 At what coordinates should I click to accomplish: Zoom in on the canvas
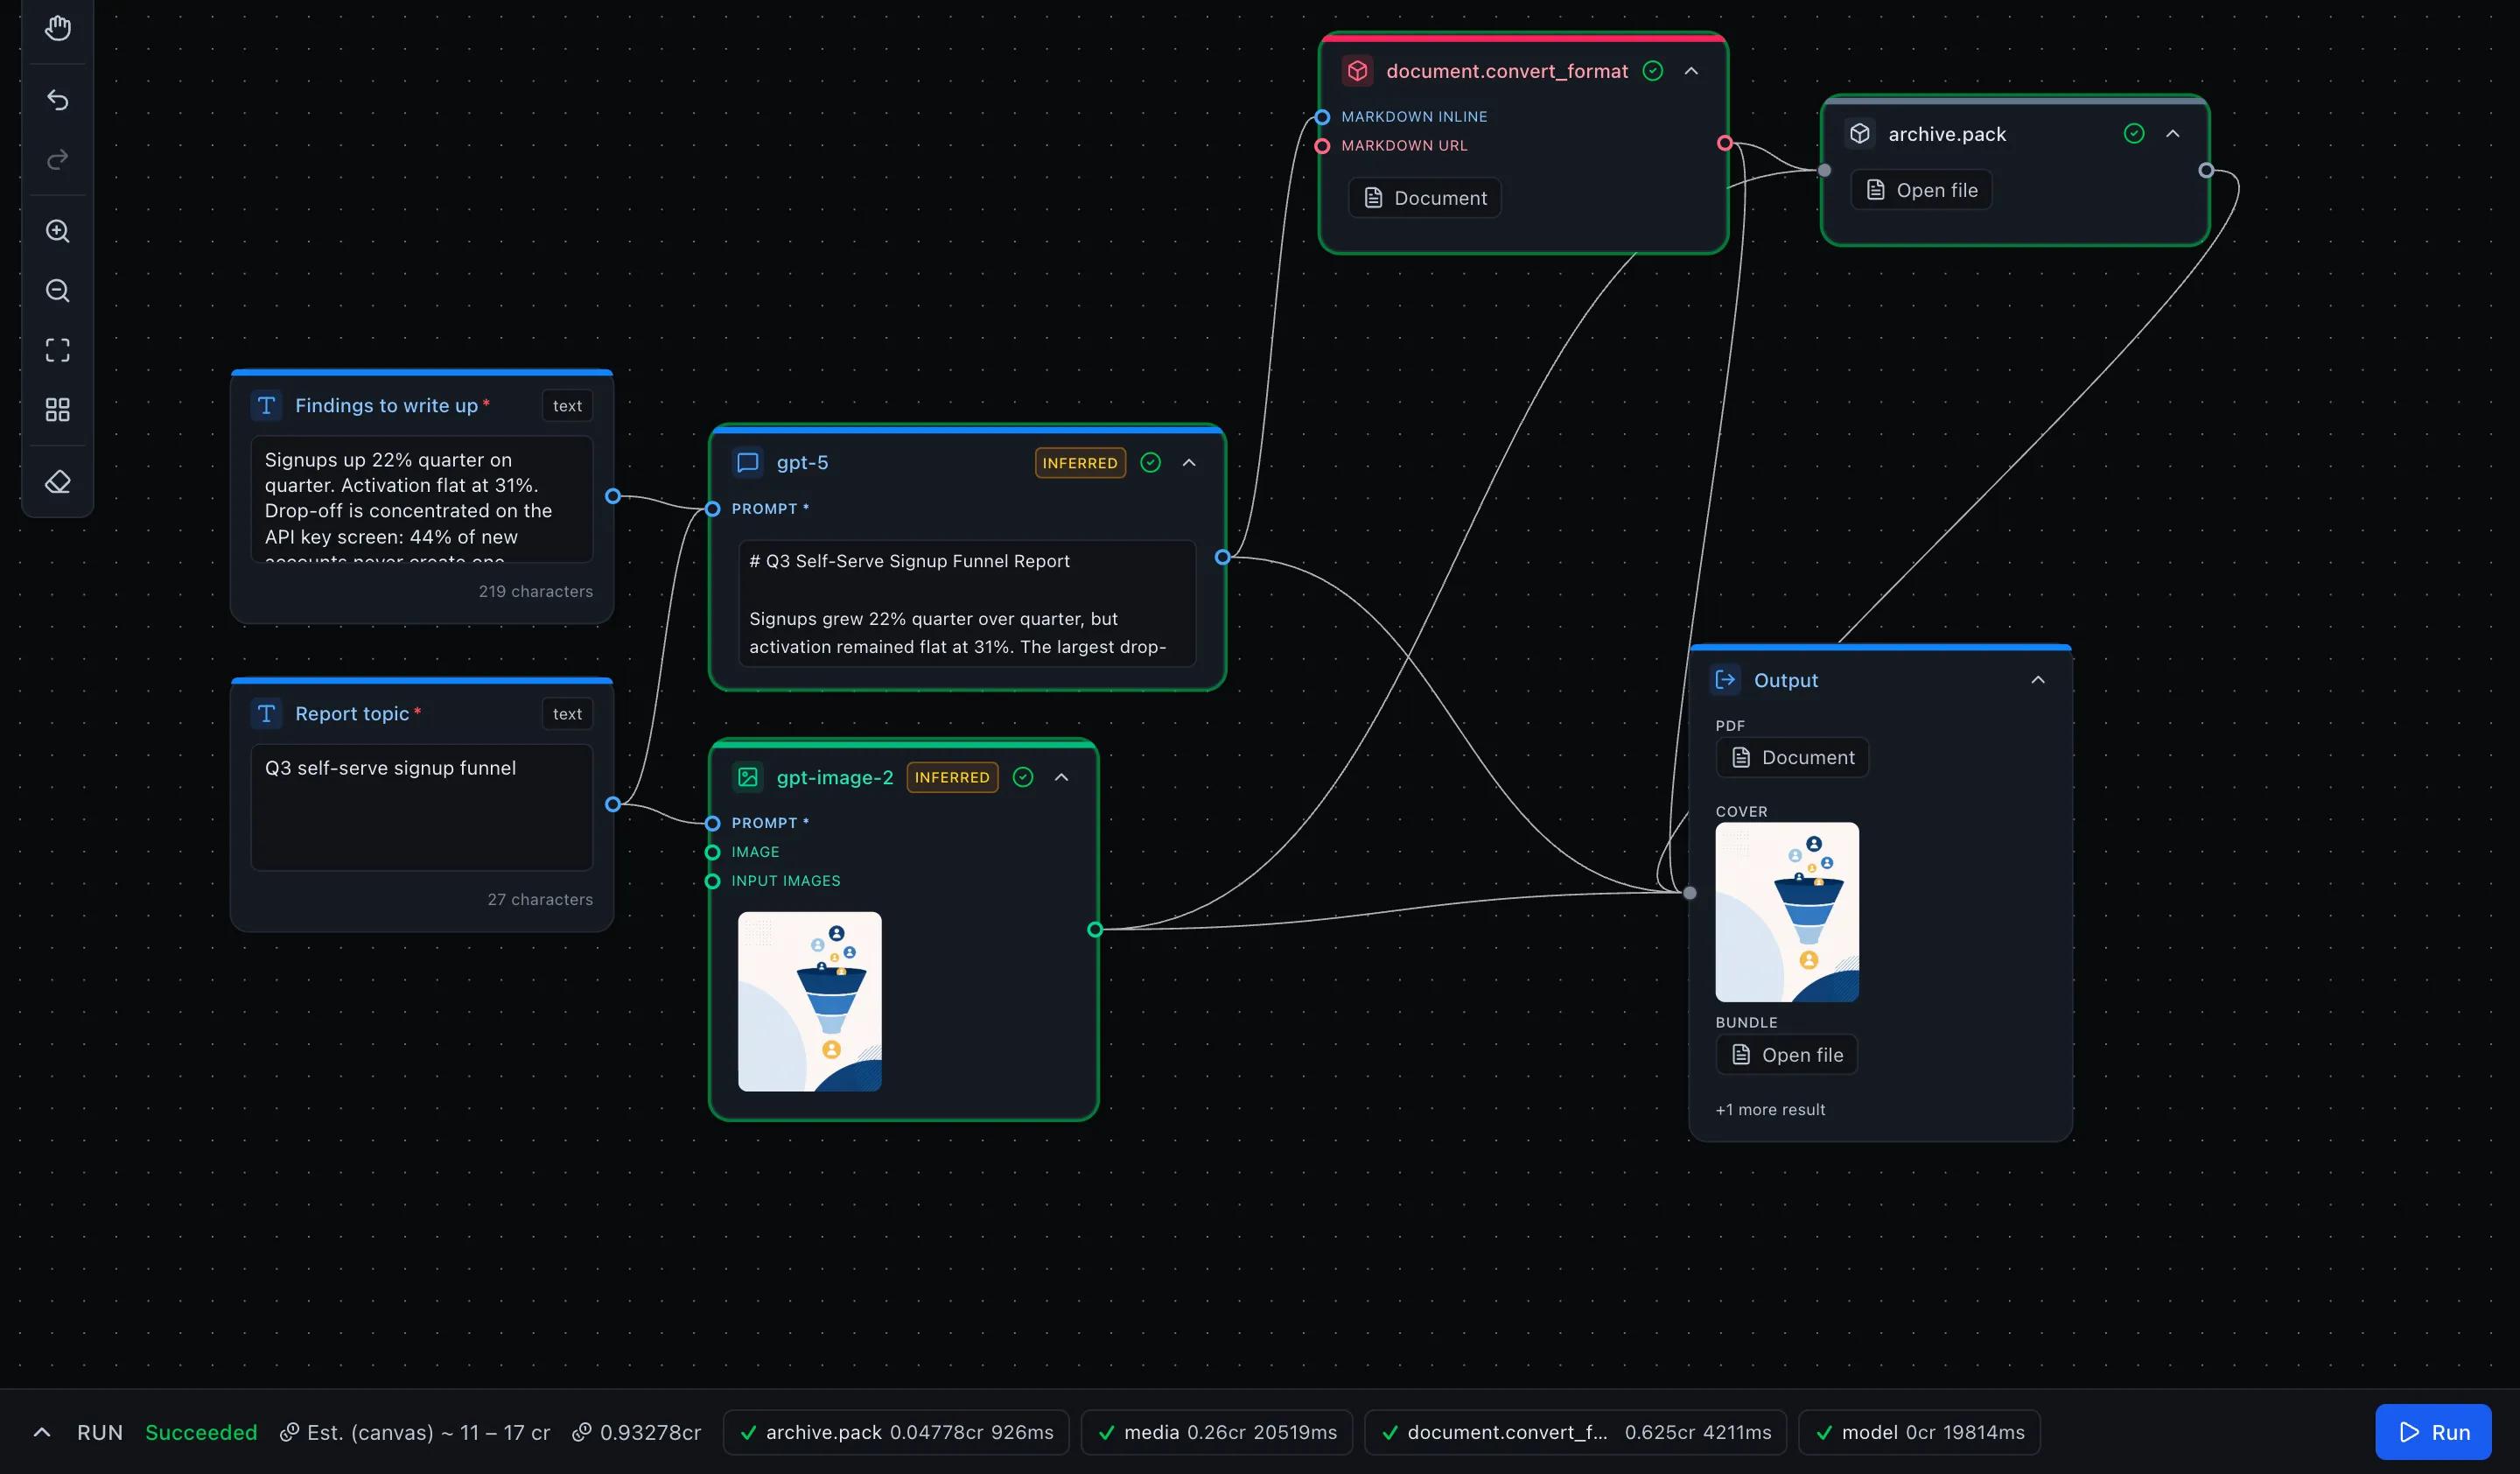(58, 231)
